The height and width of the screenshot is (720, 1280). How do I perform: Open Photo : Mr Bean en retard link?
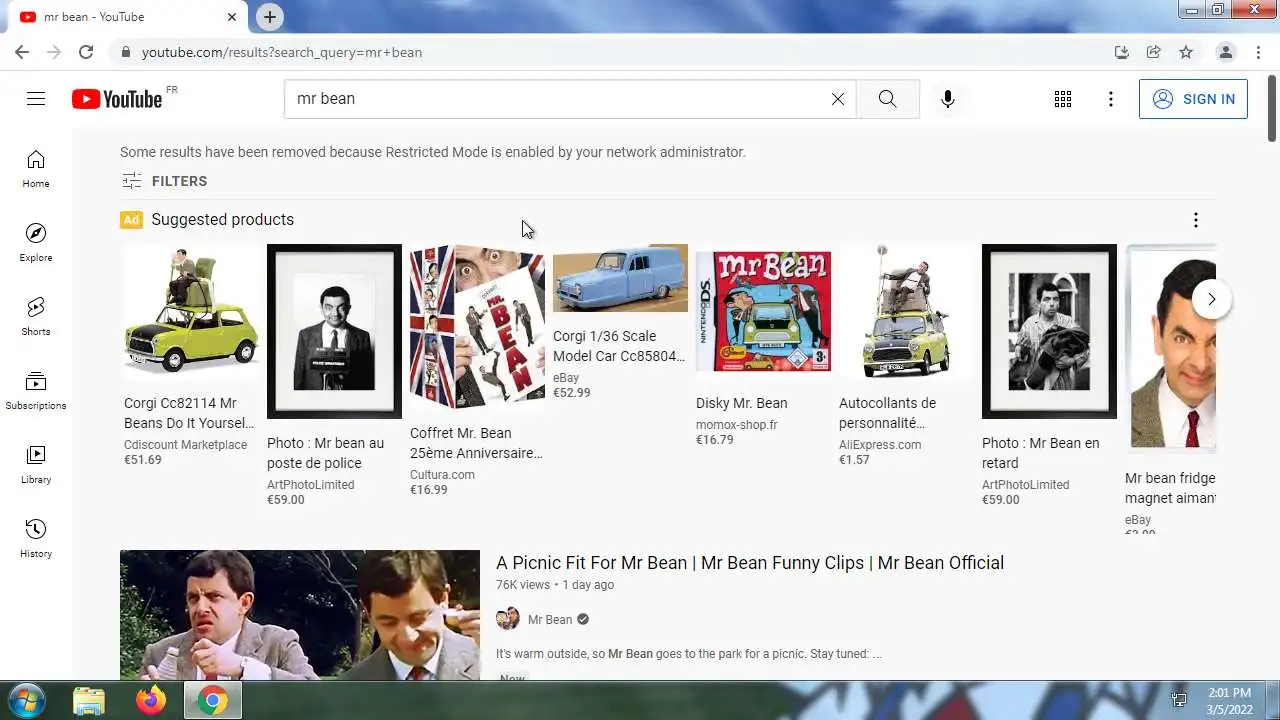1041,453
